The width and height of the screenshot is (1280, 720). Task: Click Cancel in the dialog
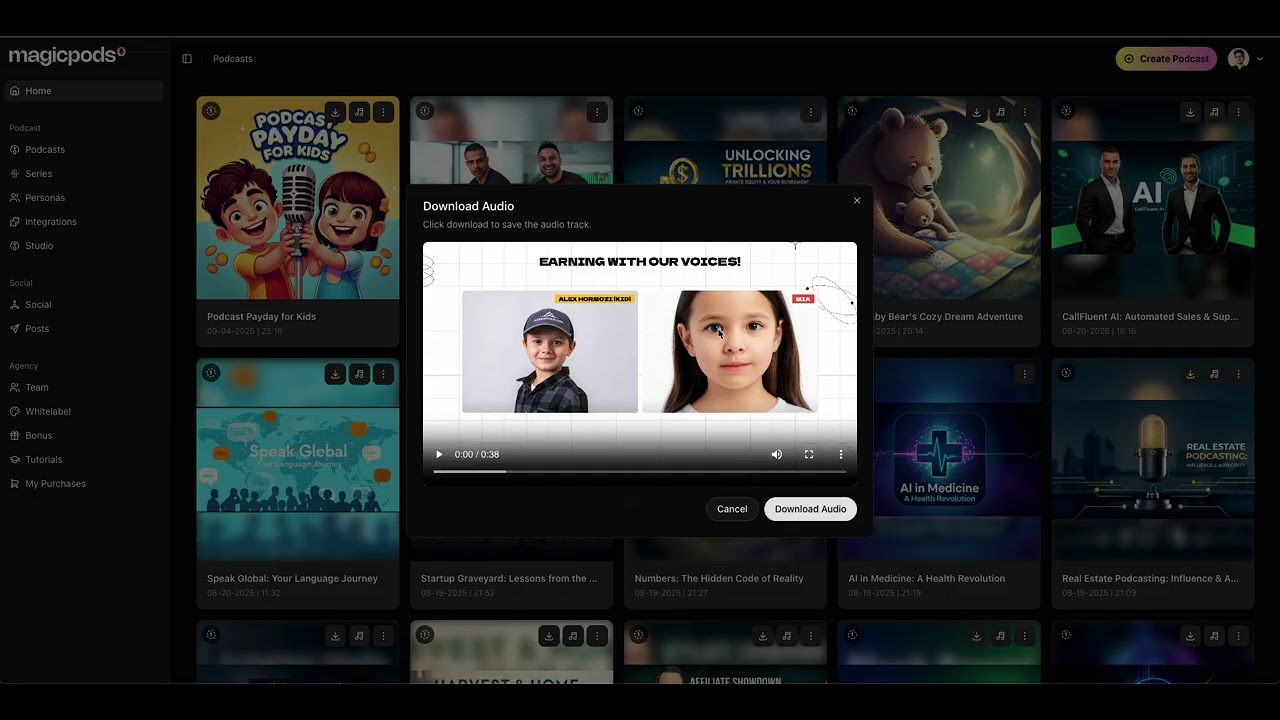point(732,509)
